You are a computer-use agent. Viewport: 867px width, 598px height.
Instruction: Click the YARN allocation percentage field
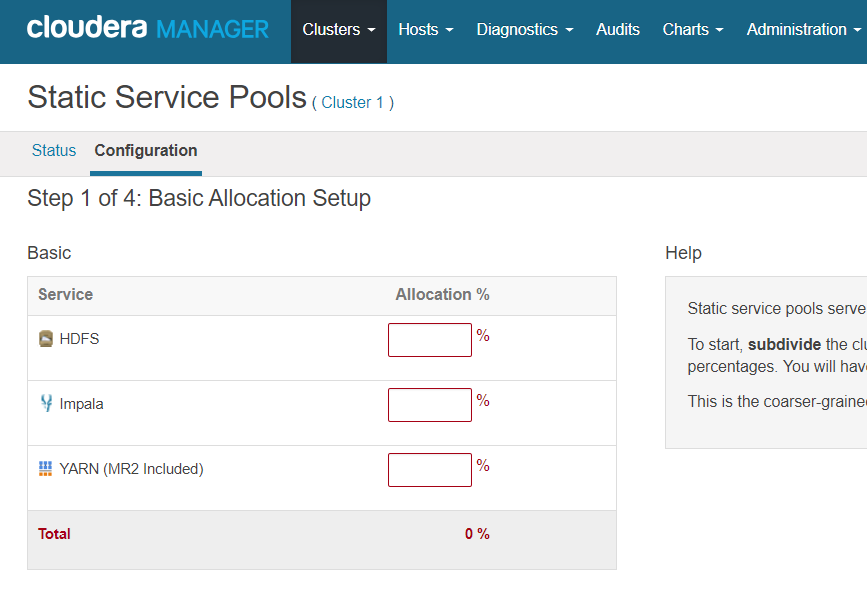click(429, 469)
